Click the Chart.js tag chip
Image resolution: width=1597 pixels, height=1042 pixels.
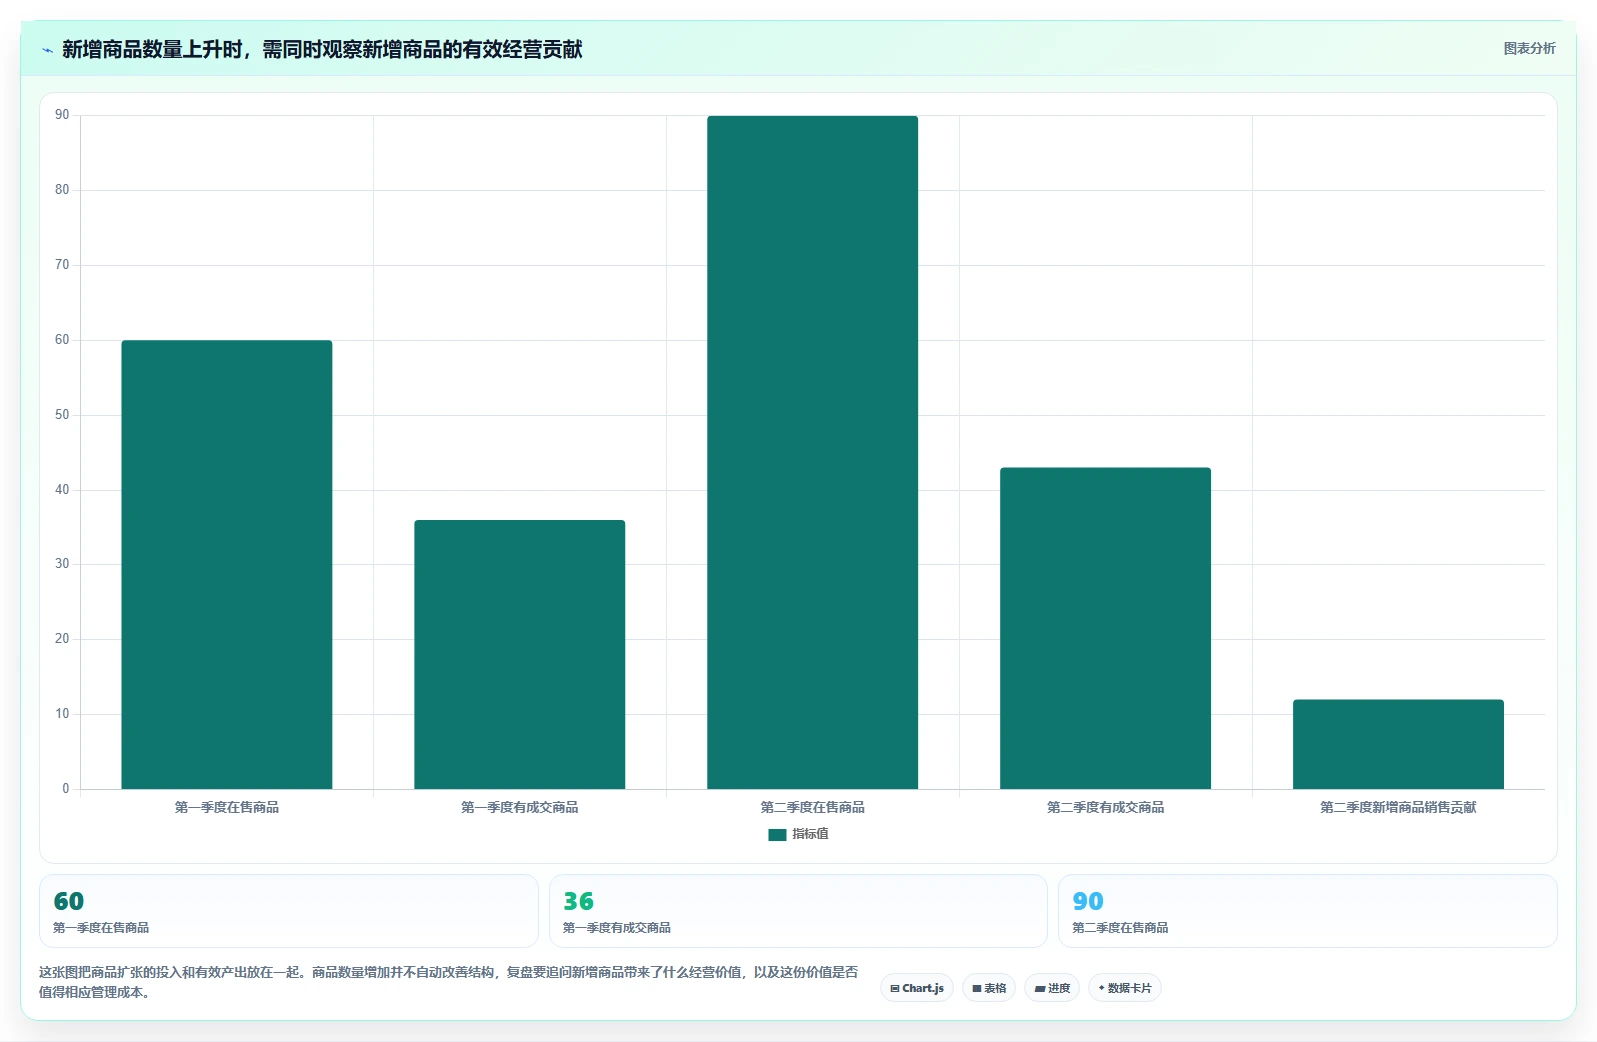tap(917, 988)
